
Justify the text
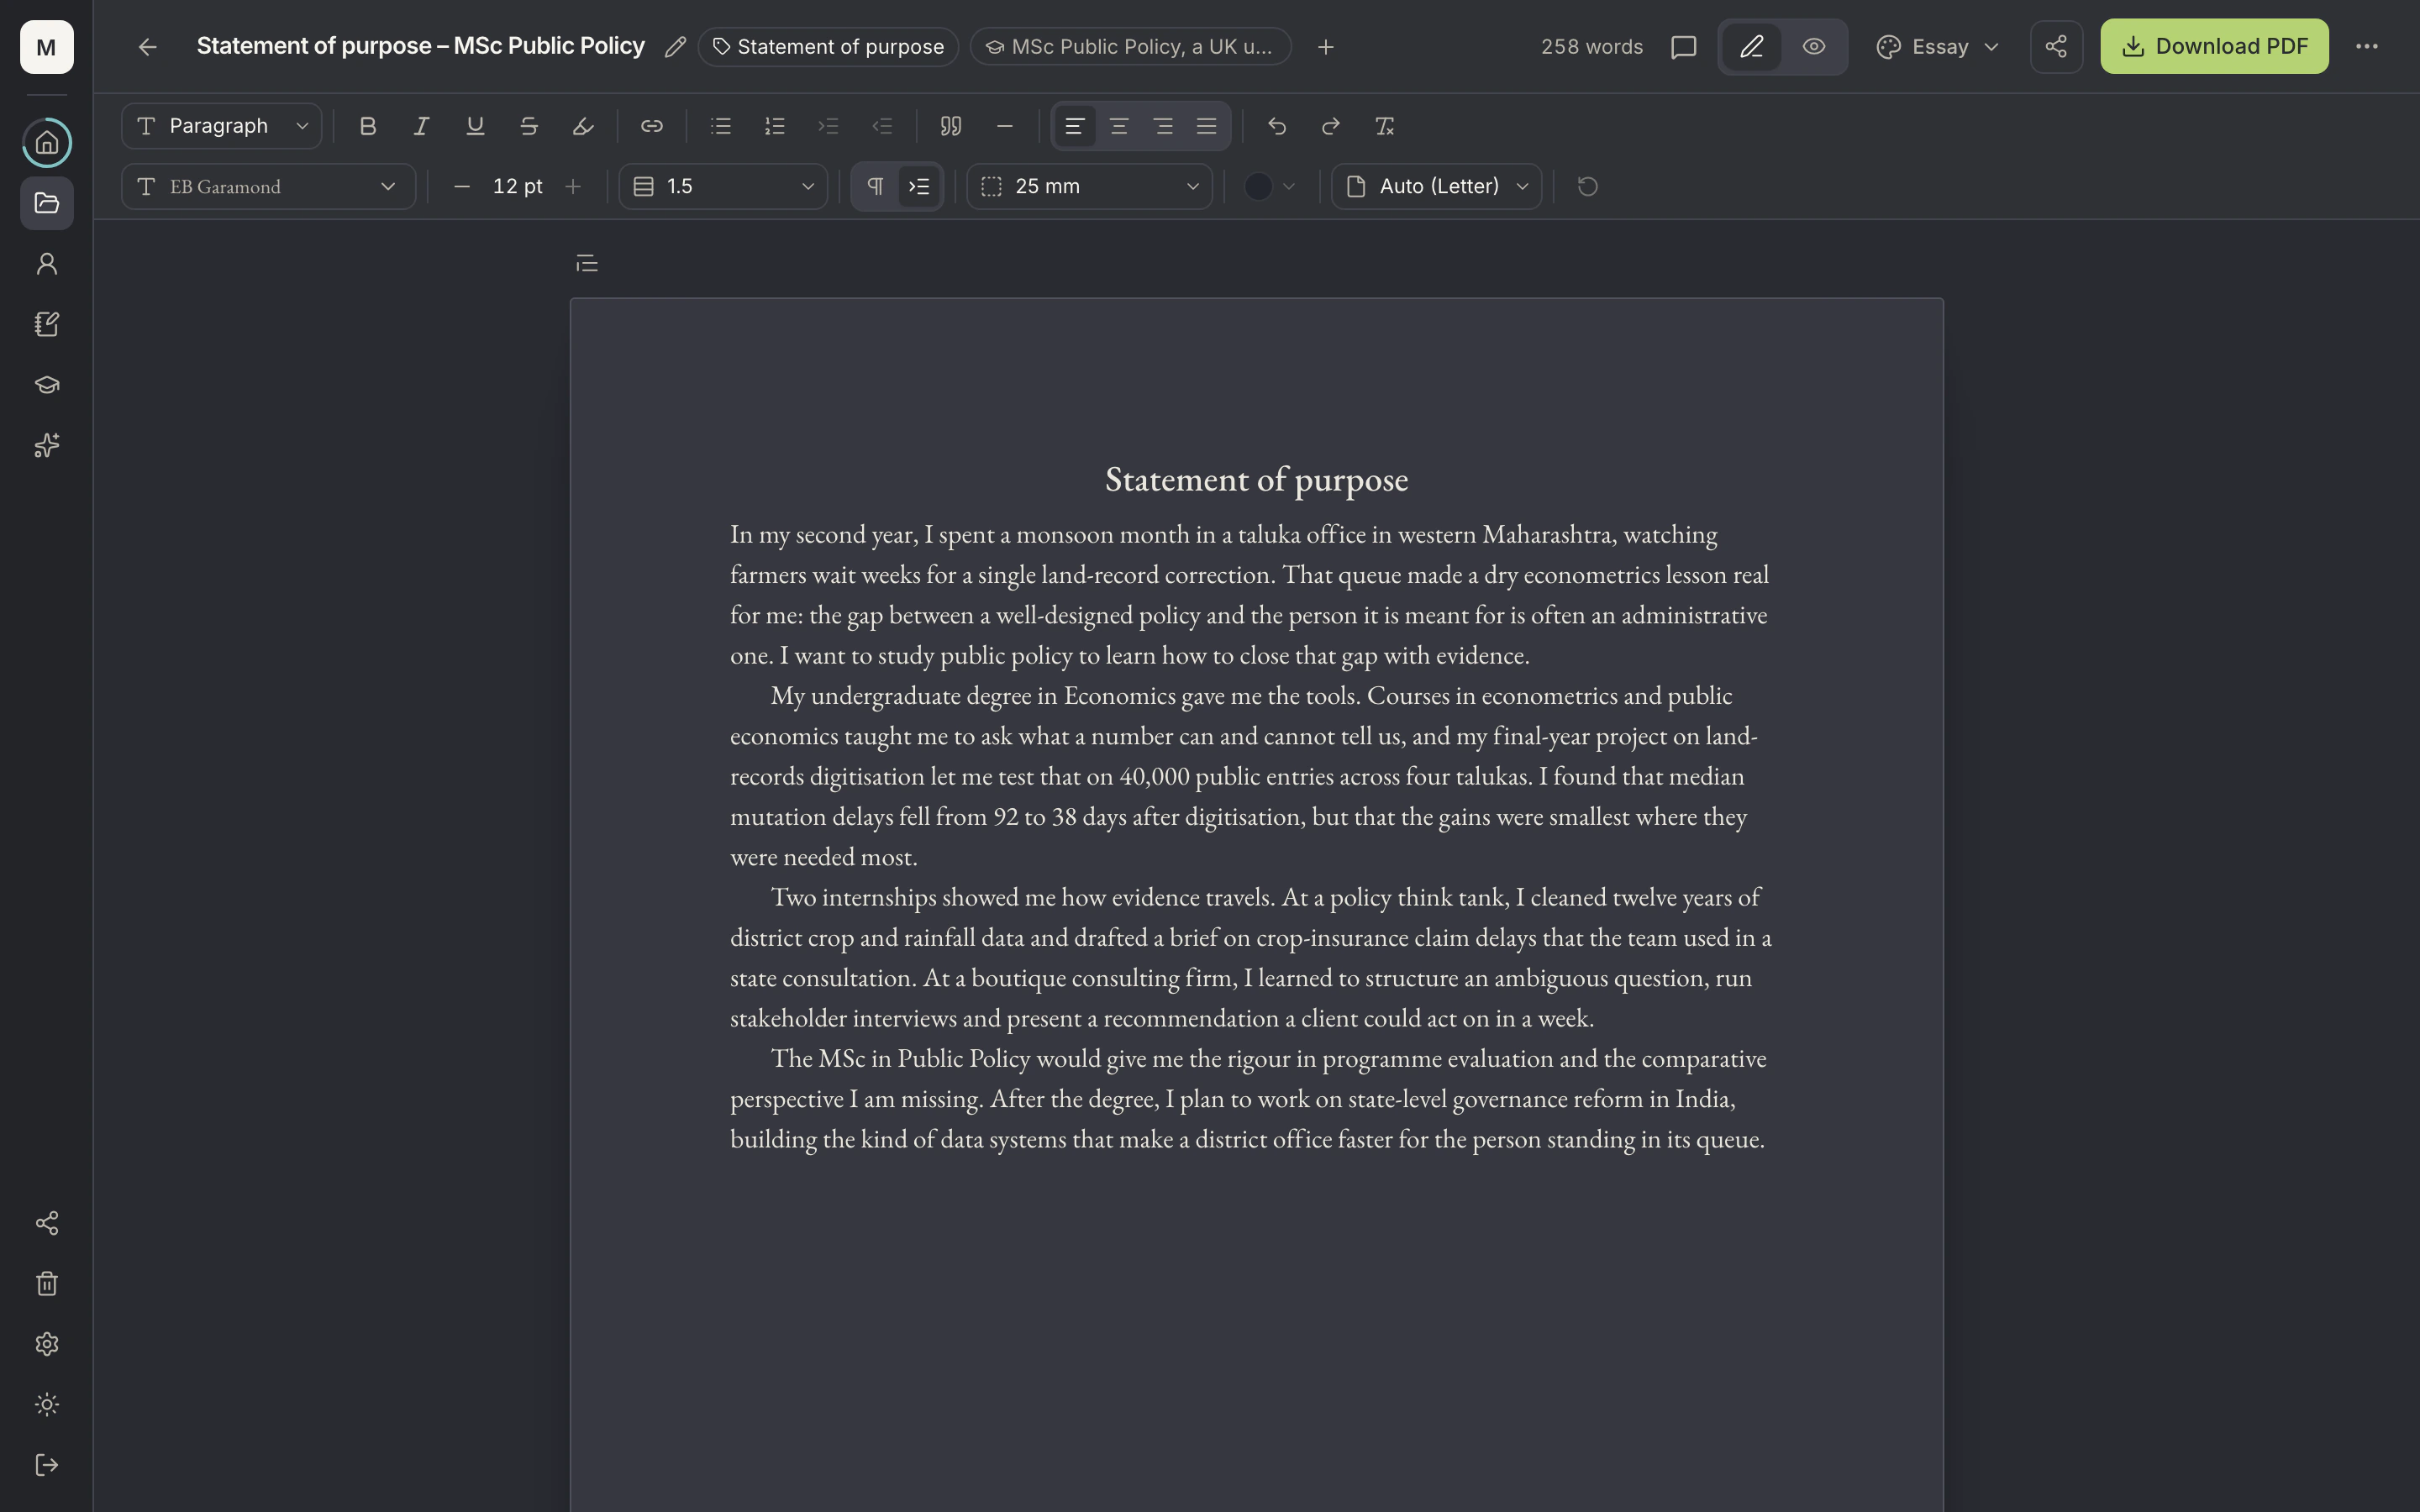click(1207, 126)
